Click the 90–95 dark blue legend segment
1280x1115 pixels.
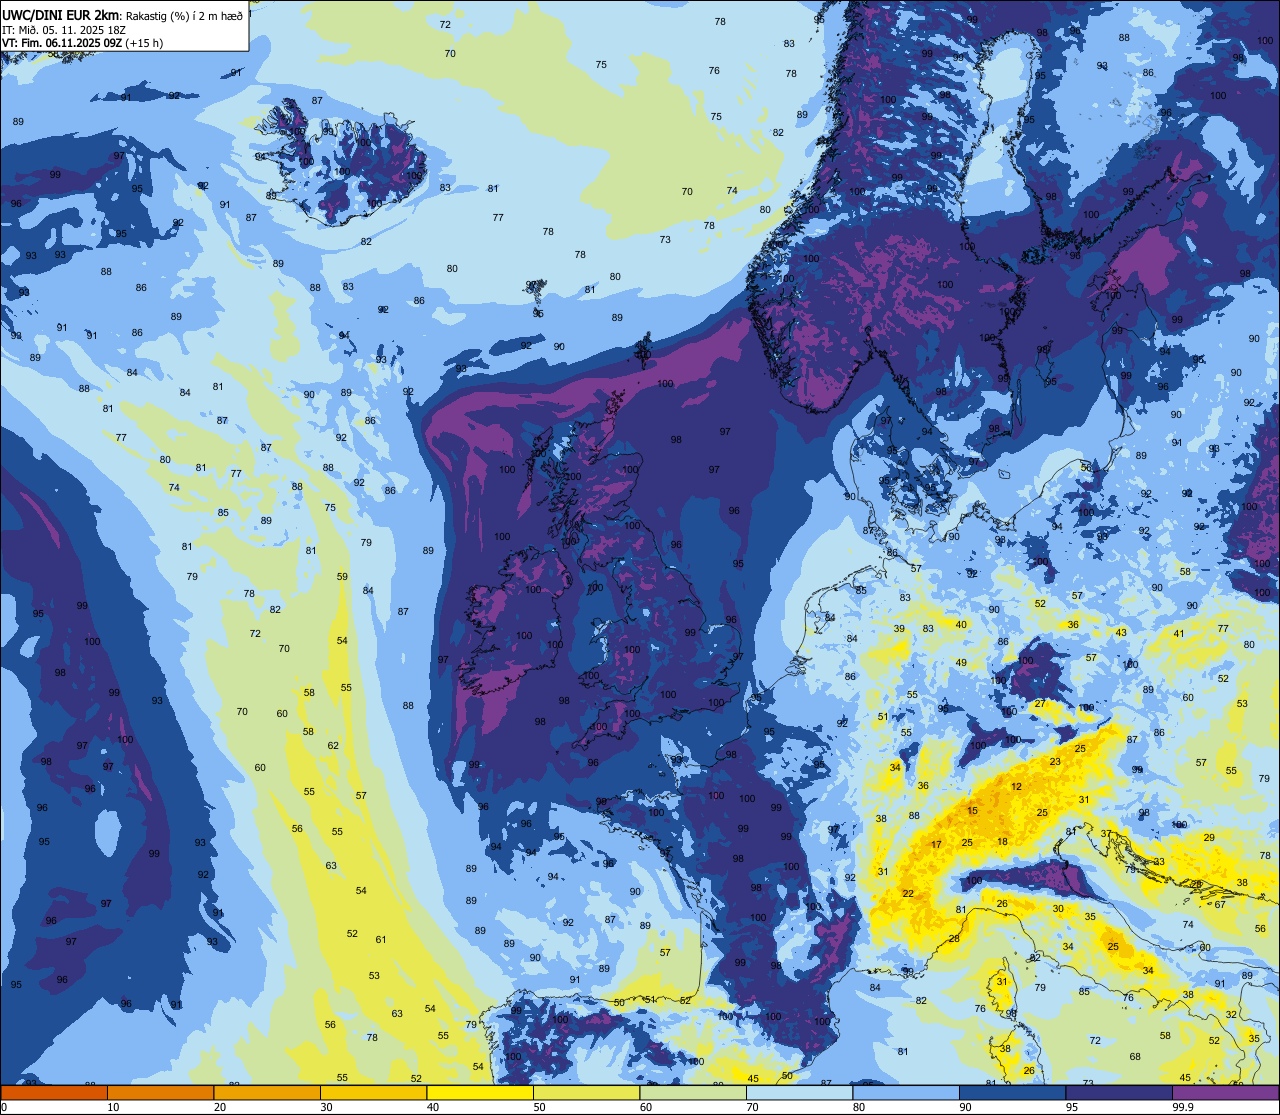[x=1012, y=1092]
